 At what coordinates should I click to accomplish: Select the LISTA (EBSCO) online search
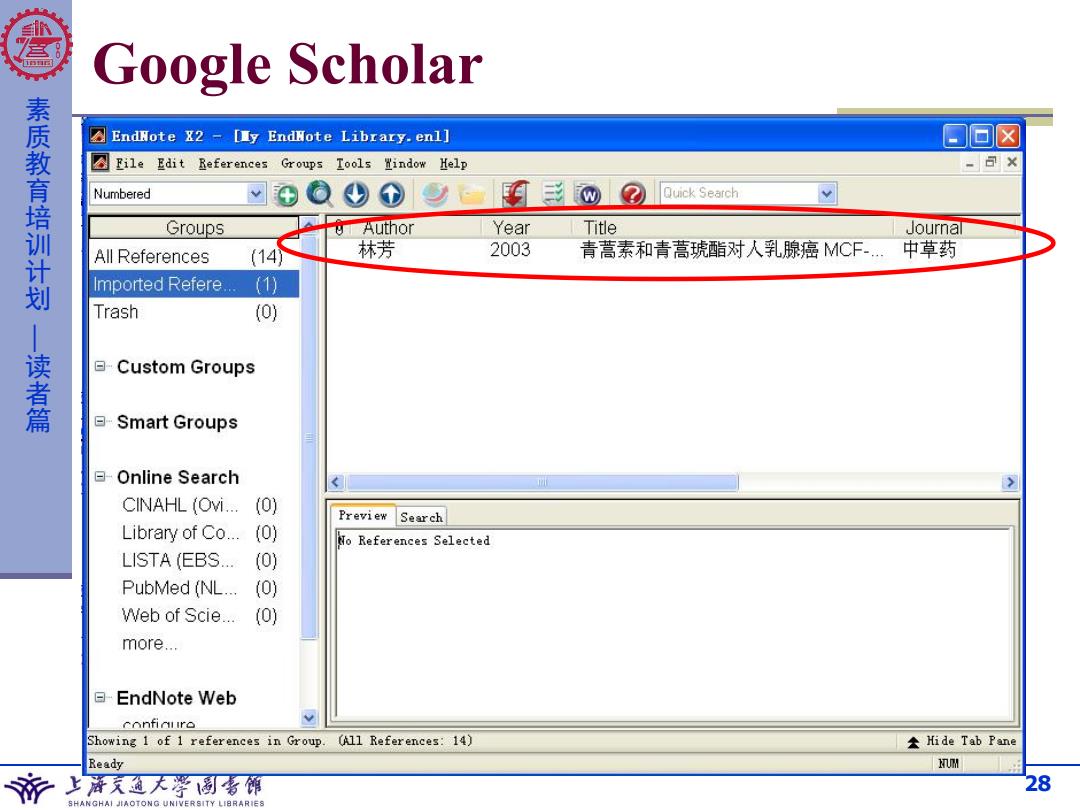tap(199, 560)
